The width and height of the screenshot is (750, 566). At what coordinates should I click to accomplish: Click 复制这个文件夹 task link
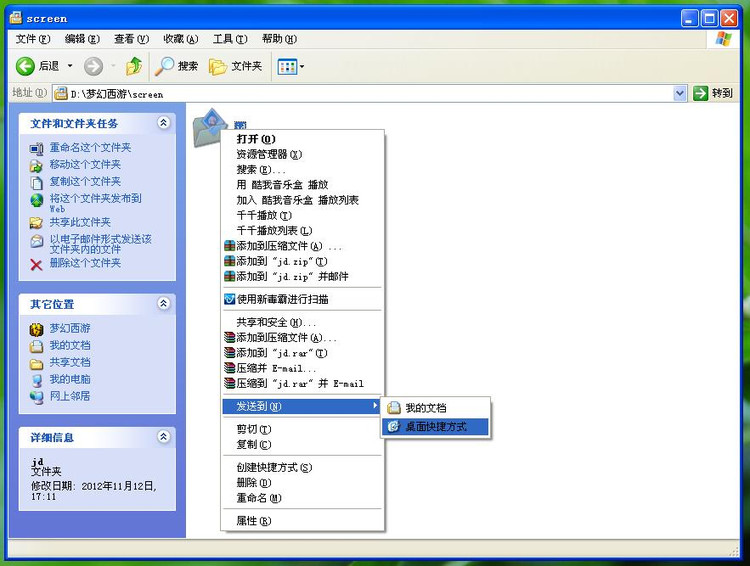[x=85, y=181]
